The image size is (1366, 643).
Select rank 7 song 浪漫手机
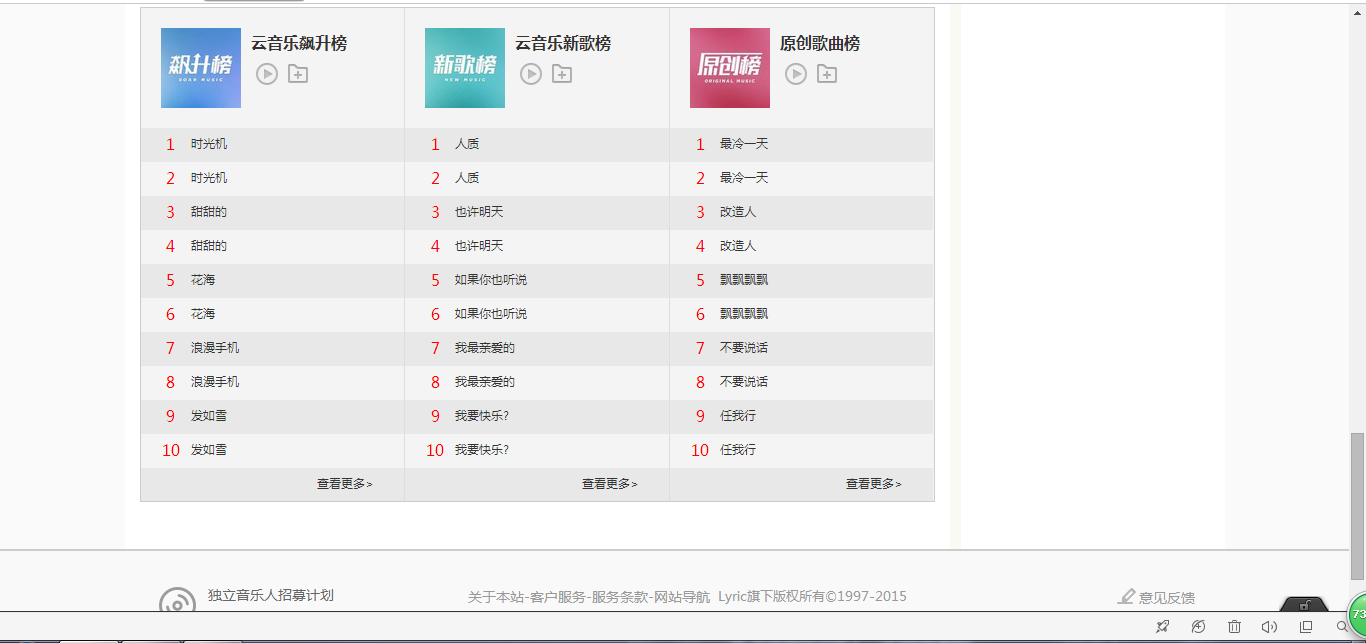tap(215, 348)
